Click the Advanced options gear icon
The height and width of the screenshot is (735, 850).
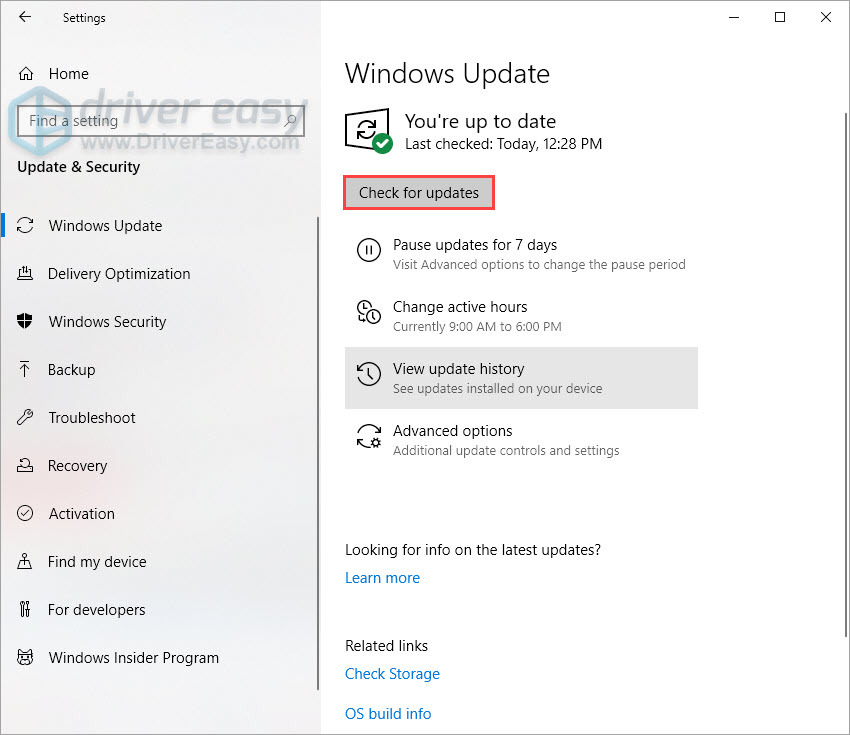(369, 436)
